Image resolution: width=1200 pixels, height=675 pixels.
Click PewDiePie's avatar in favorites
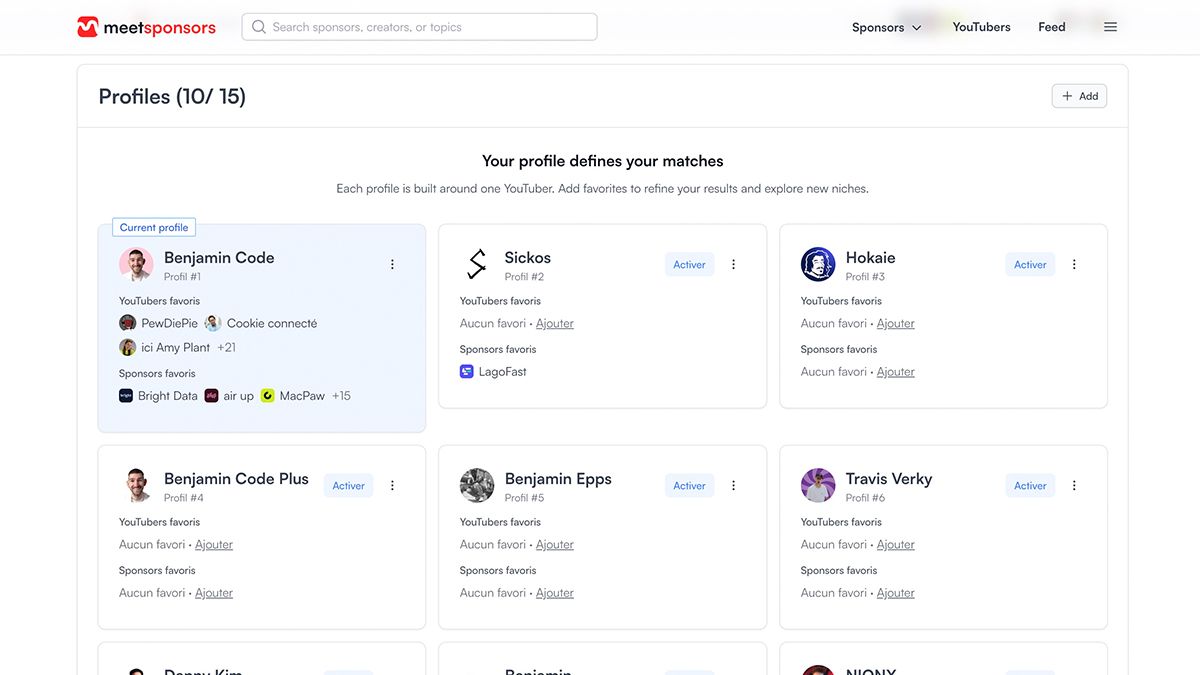[x=128, y=323]
